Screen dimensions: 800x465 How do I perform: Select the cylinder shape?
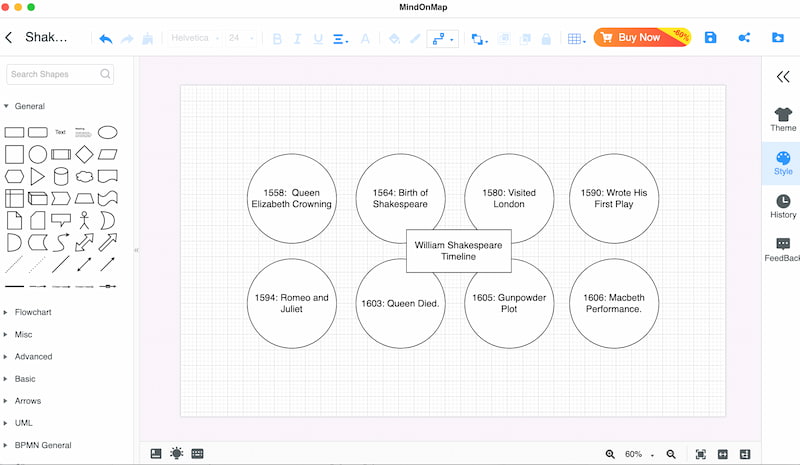click(x=61, y=177)
